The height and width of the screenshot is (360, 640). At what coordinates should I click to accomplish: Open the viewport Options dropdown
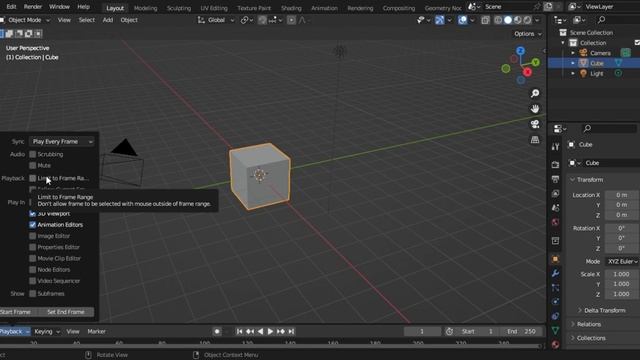click(x=527, y=34)
